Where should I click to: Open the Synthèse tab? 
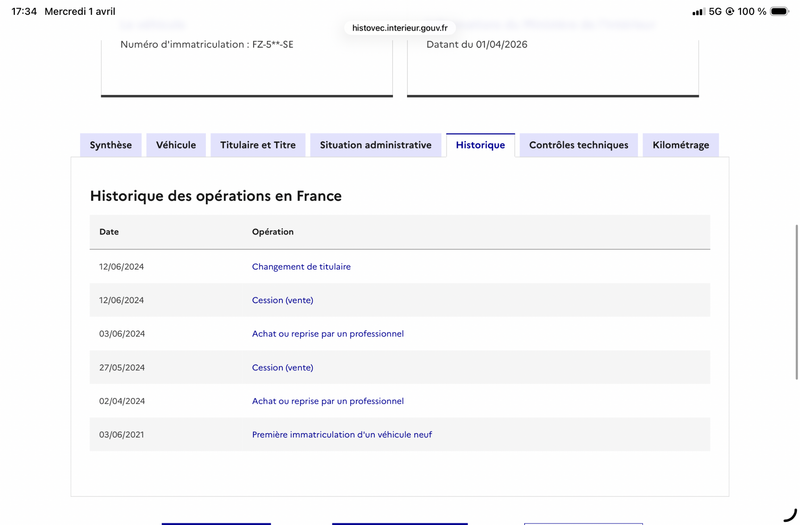click(x=111, y=145)
